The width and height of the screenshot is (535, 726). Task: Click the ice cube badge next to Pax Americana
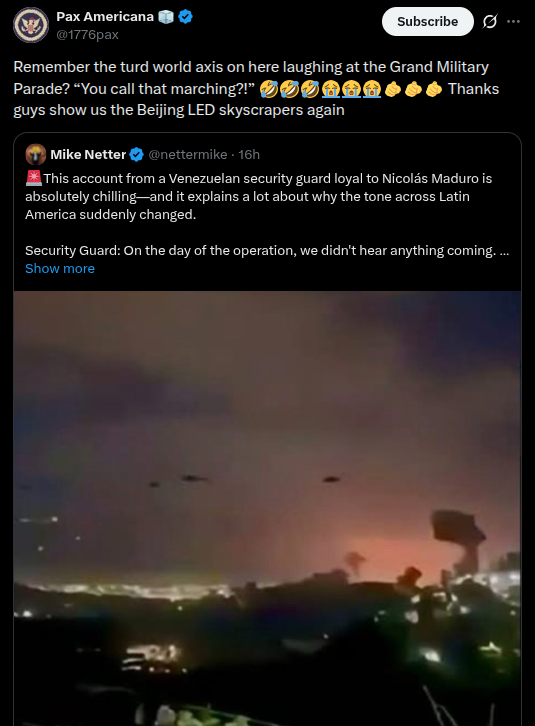(166, 17)
